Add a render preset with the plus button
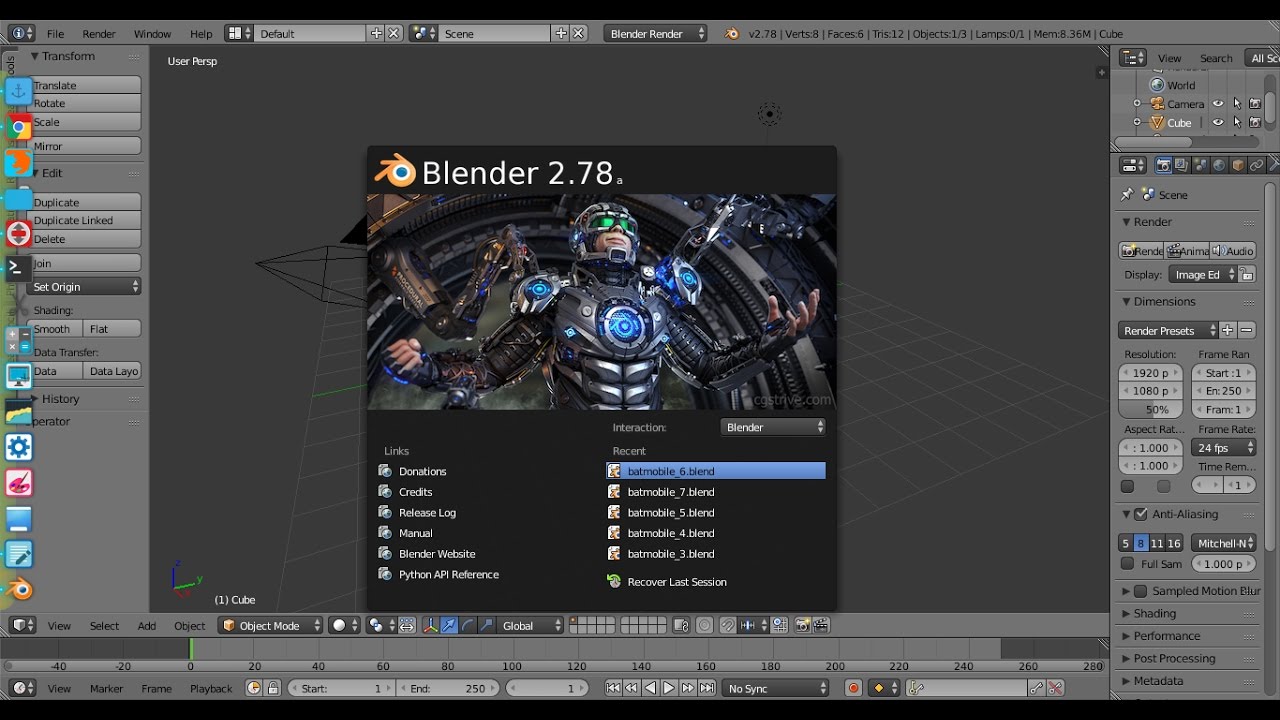Screen dimensions: 1280x720 1228,330
